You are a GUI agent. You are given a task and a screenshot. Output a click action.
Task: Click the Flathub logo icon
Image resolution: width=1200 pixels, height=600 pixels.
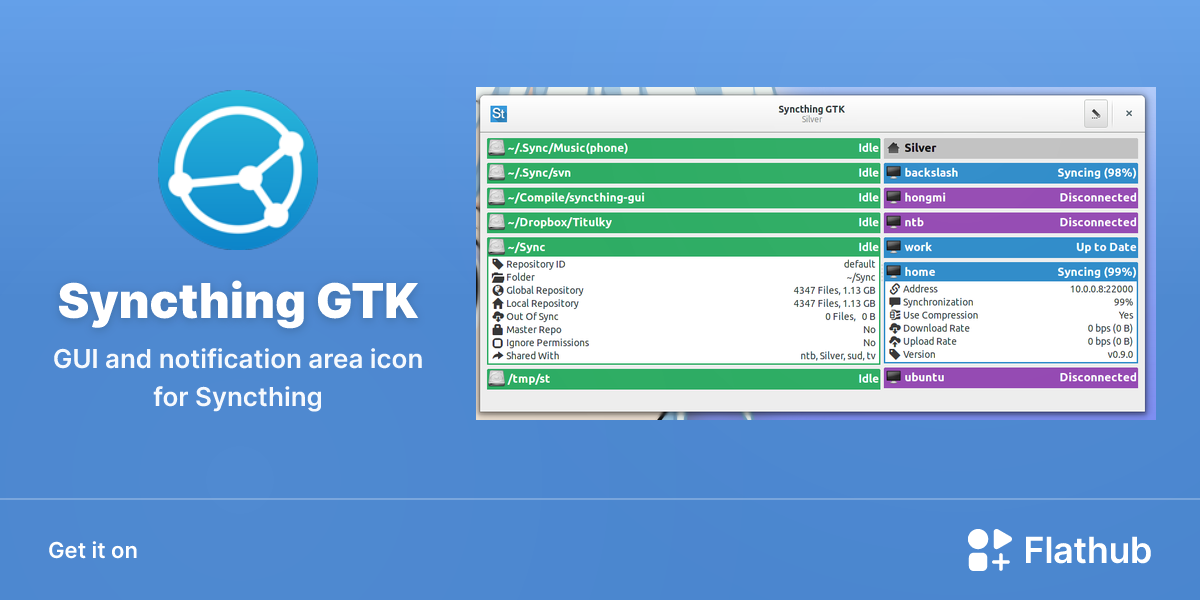pos(990,550)
